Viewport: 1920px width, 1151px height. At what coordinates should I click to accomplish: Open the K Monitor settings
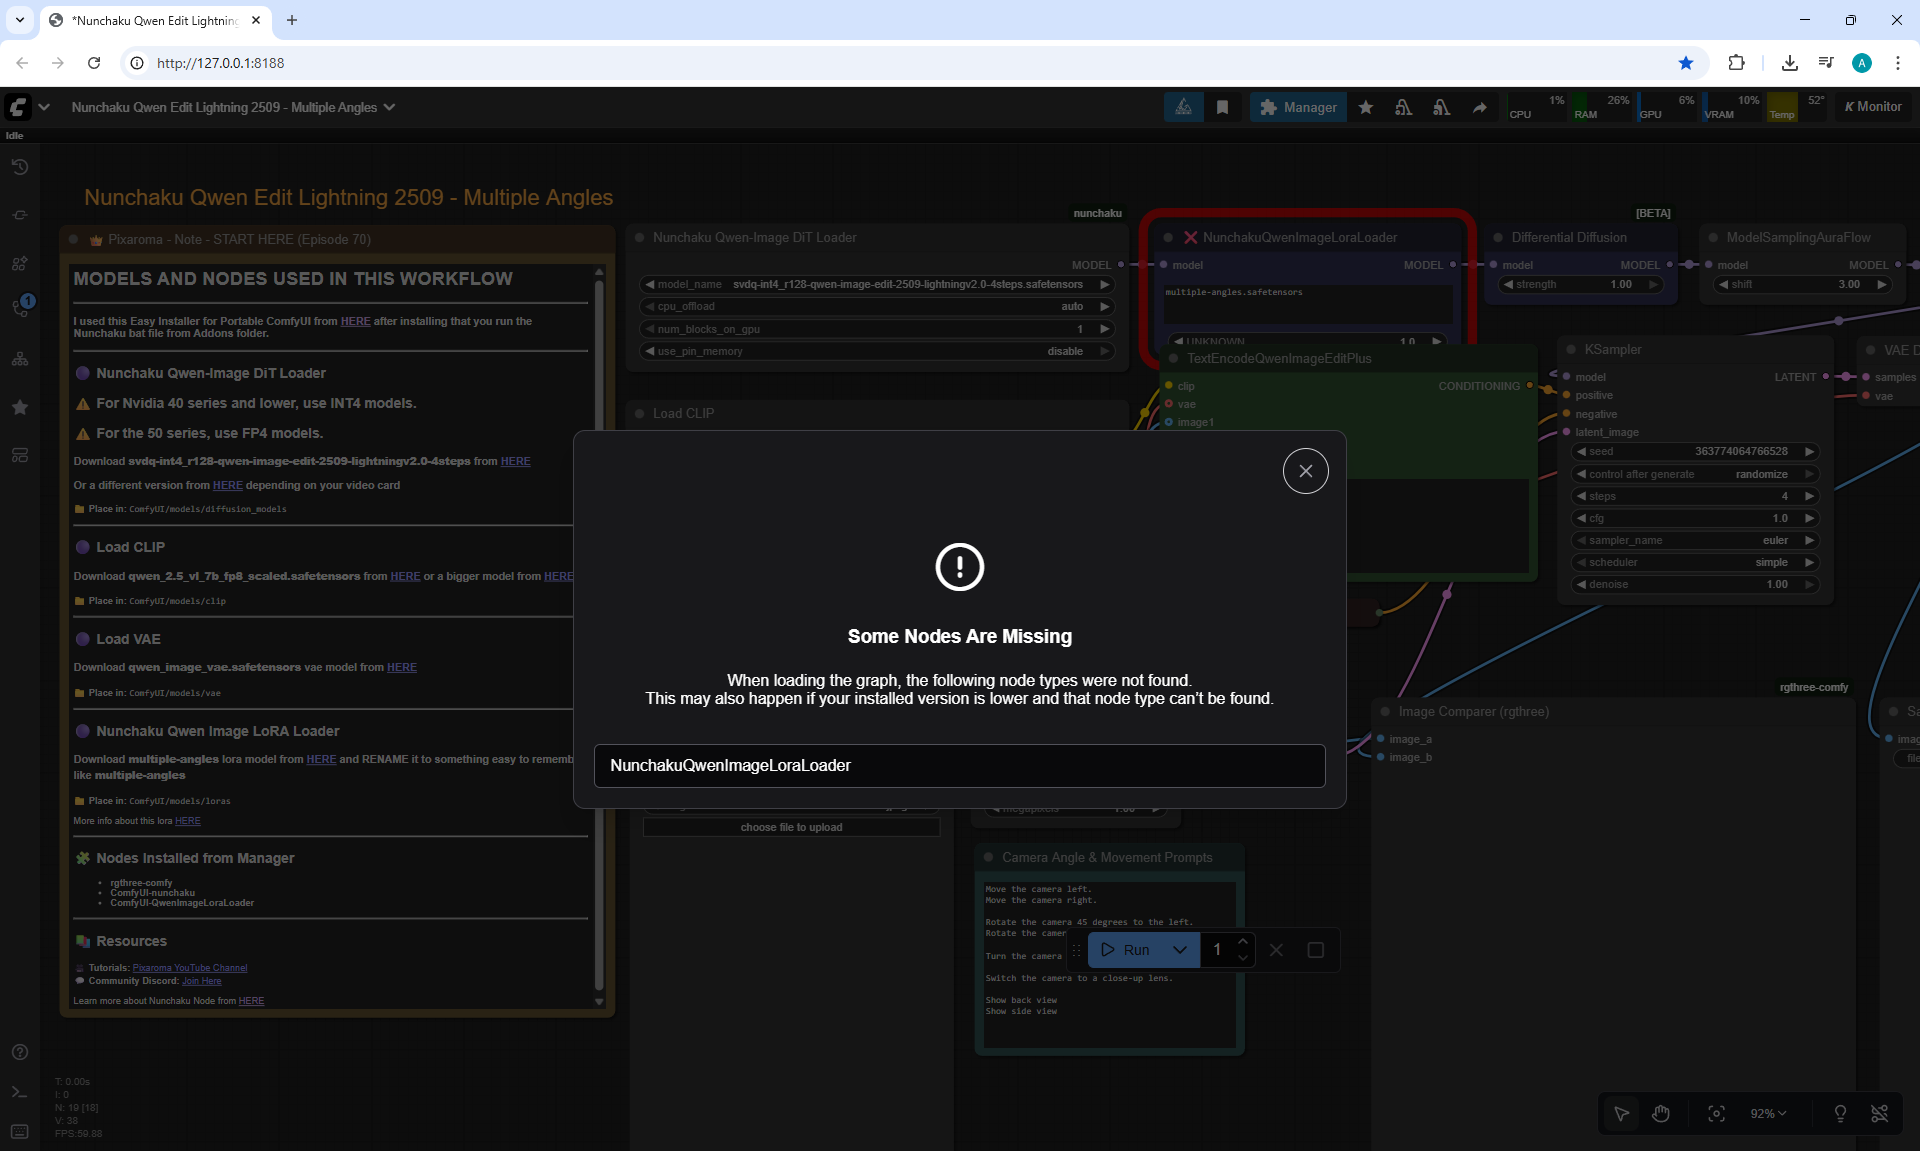(x=1872, y=107)
